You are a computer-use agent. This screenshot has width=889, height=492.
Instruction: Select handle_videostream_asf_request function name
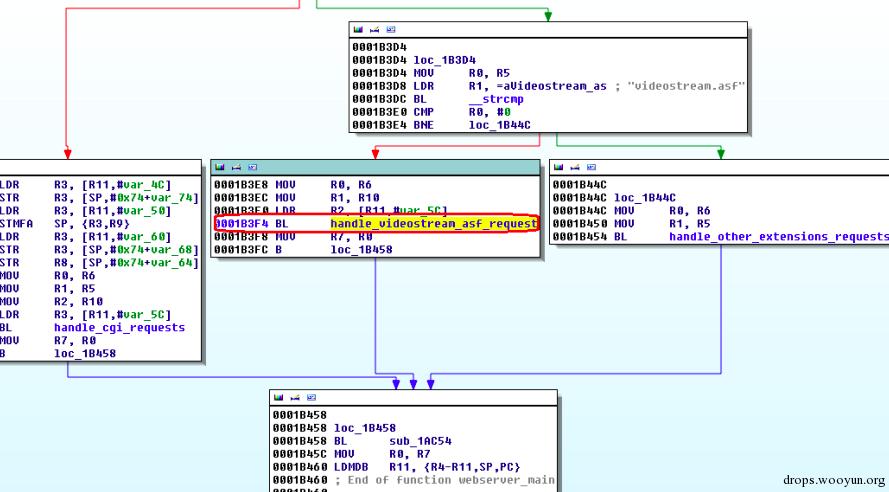(x=434, y=223)
